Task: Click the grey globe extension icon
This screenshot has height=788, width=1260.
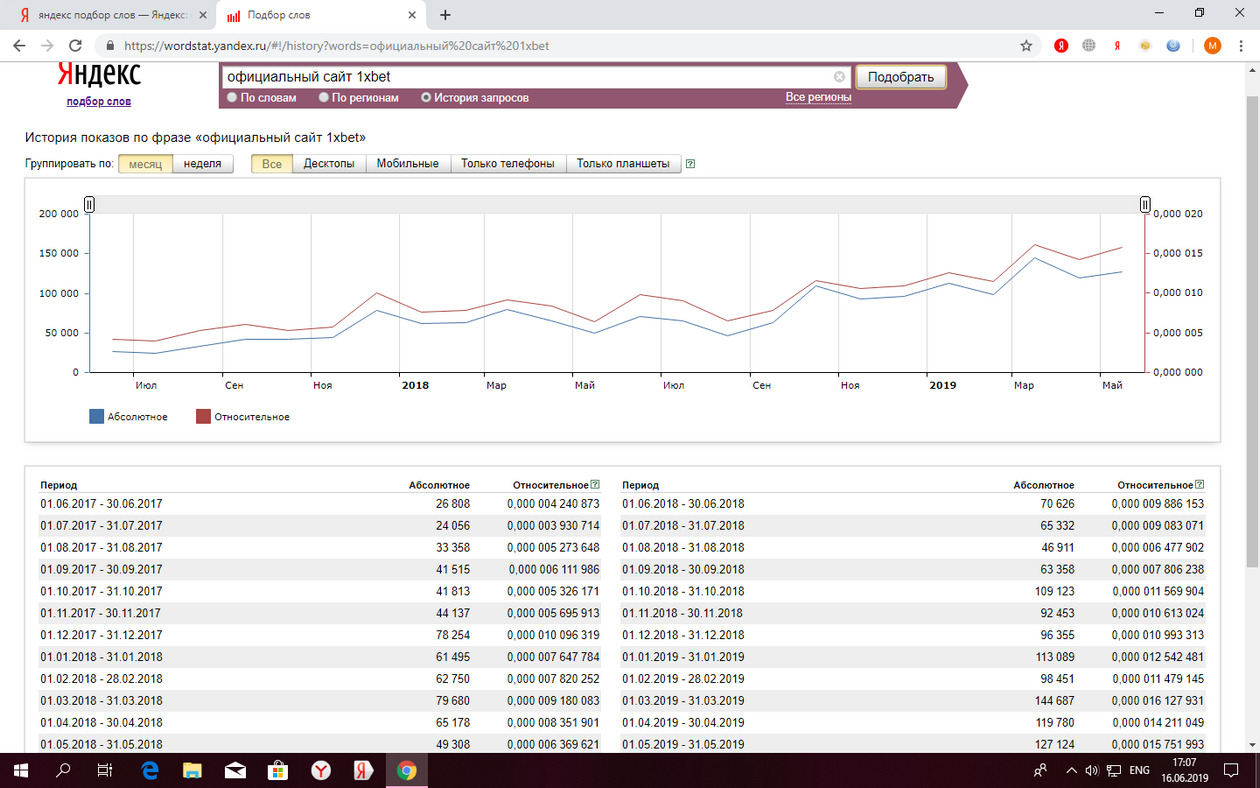Action: pos(1089,45)
